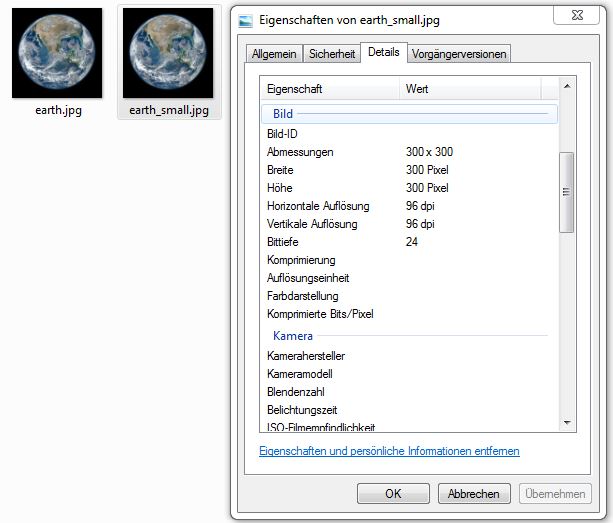Select the Details tab
The image size is (613, 523).
click(384, 52)
